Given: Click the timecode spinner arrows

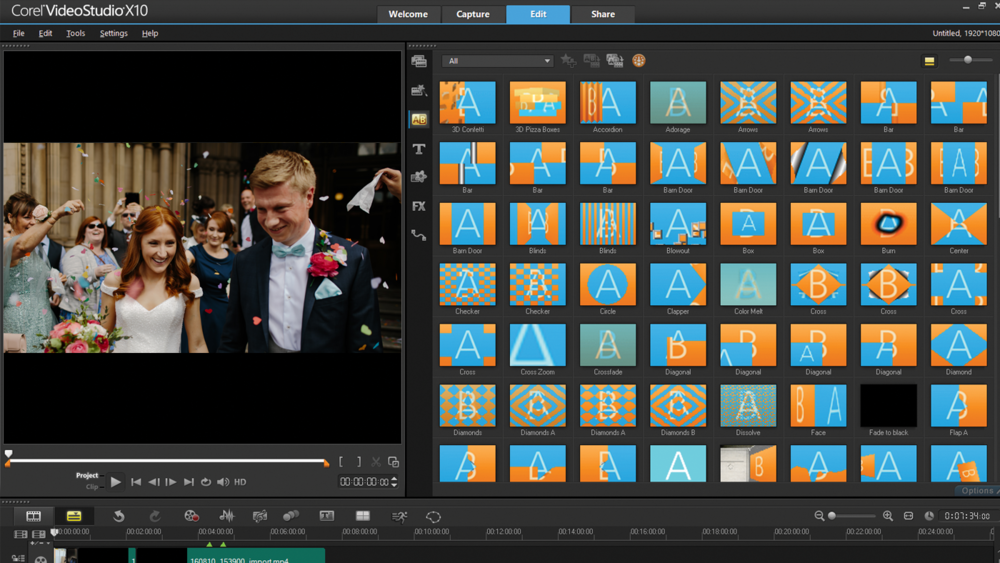Looking at the screenshot, I should [394, 482].
